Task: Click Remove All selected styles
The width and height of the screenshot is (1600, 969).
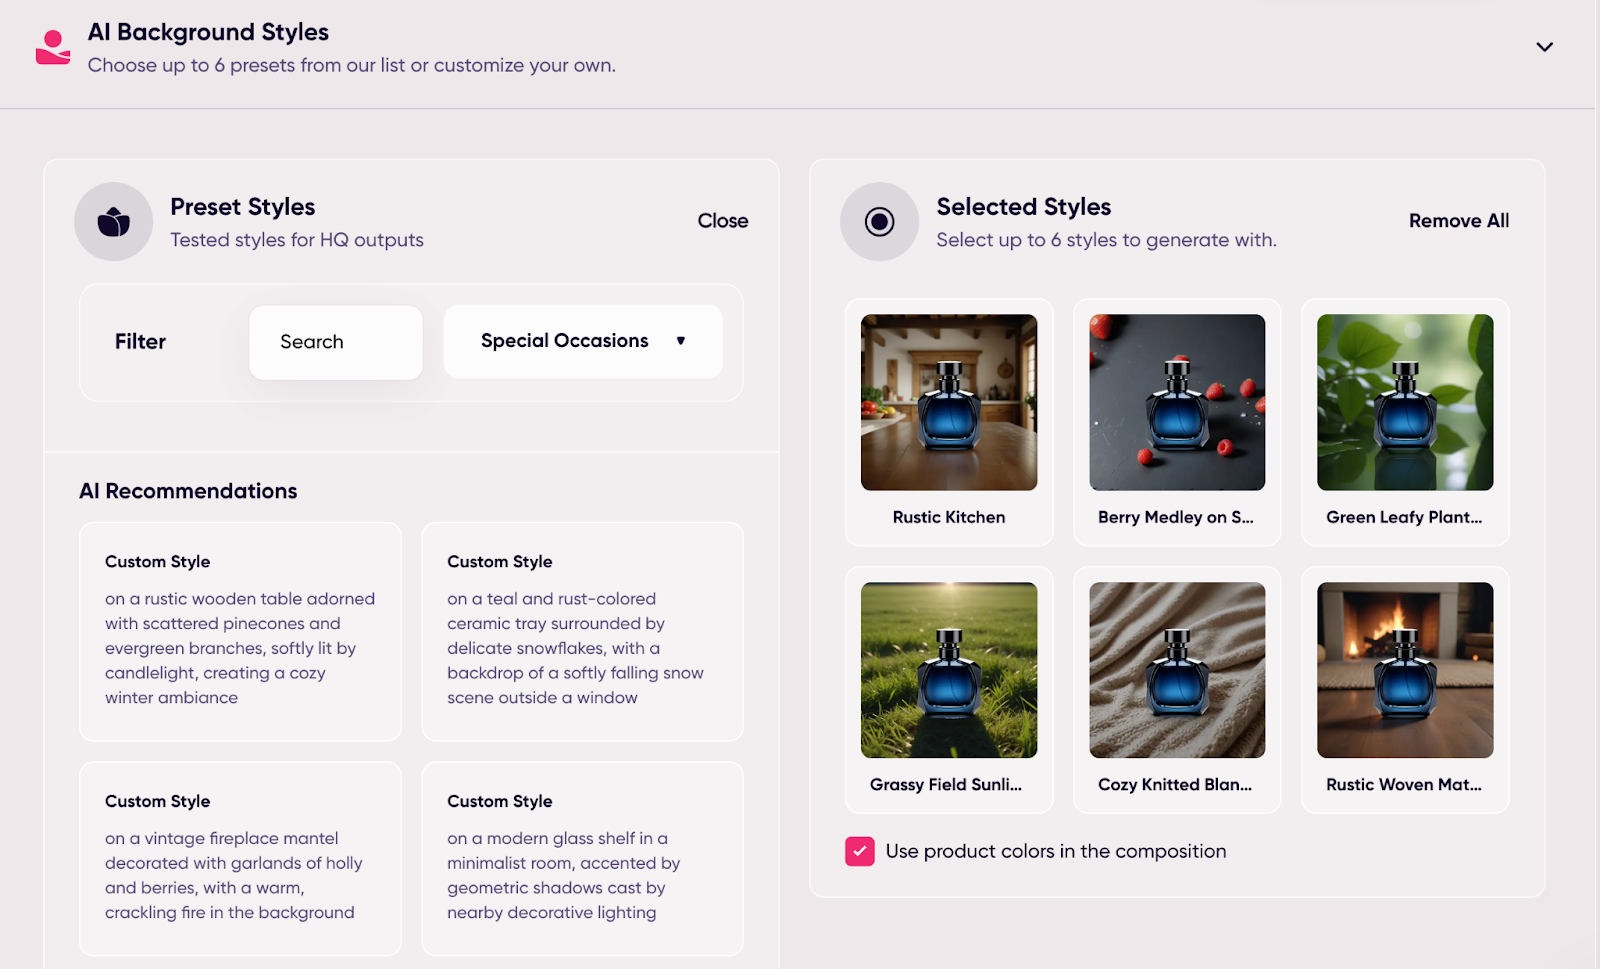Action: [x=1458, y=221]
